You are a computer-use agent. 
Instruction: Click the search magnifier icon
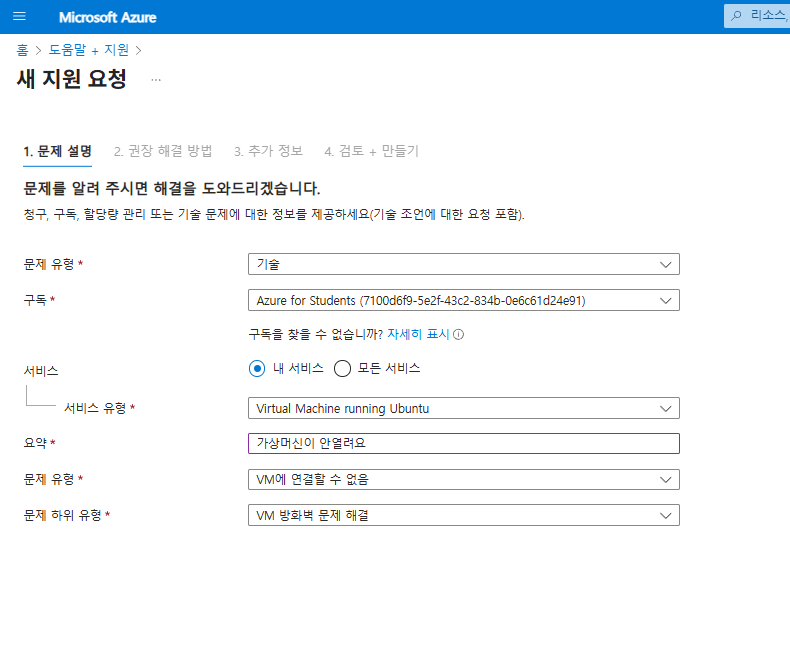tap(736, 16)
